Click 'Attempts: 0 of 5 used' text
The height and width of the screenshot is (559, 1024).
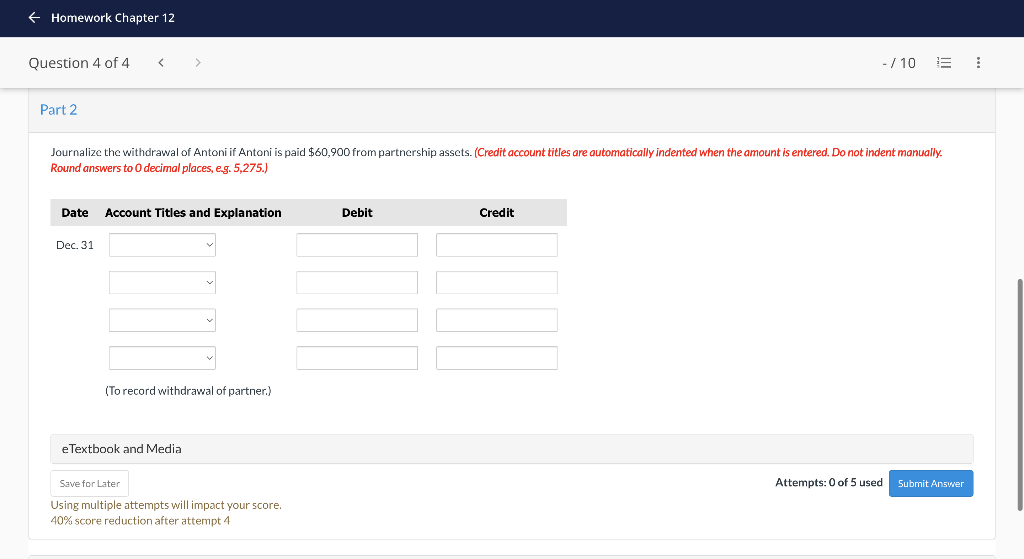click(829, 483)
